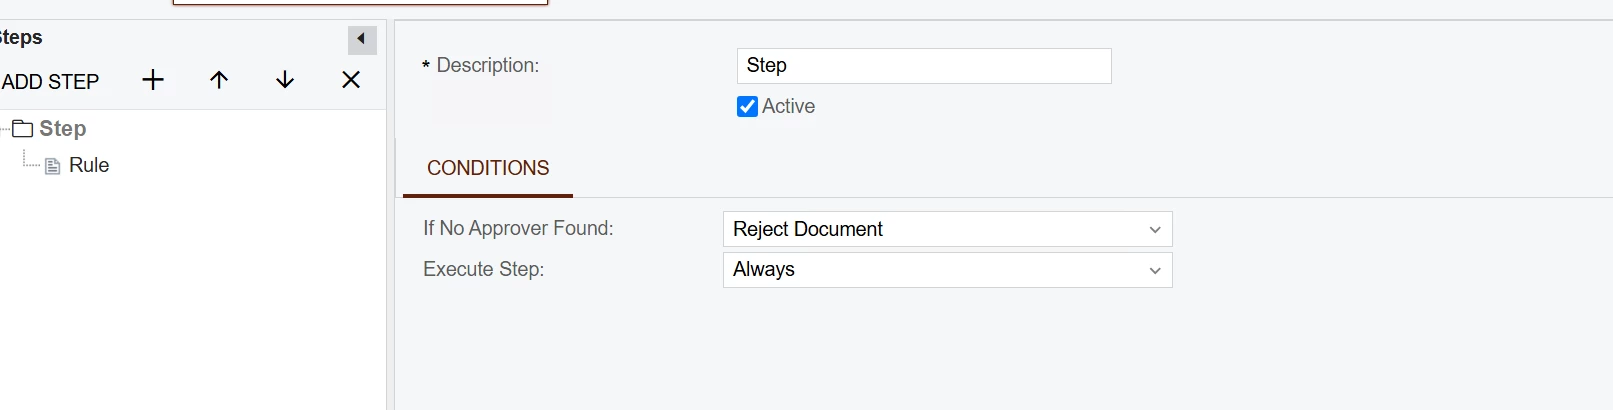Collapse the Steps panel with the left arrow
Viewport: 1613px width, 410px height.
tap(361, 40)
